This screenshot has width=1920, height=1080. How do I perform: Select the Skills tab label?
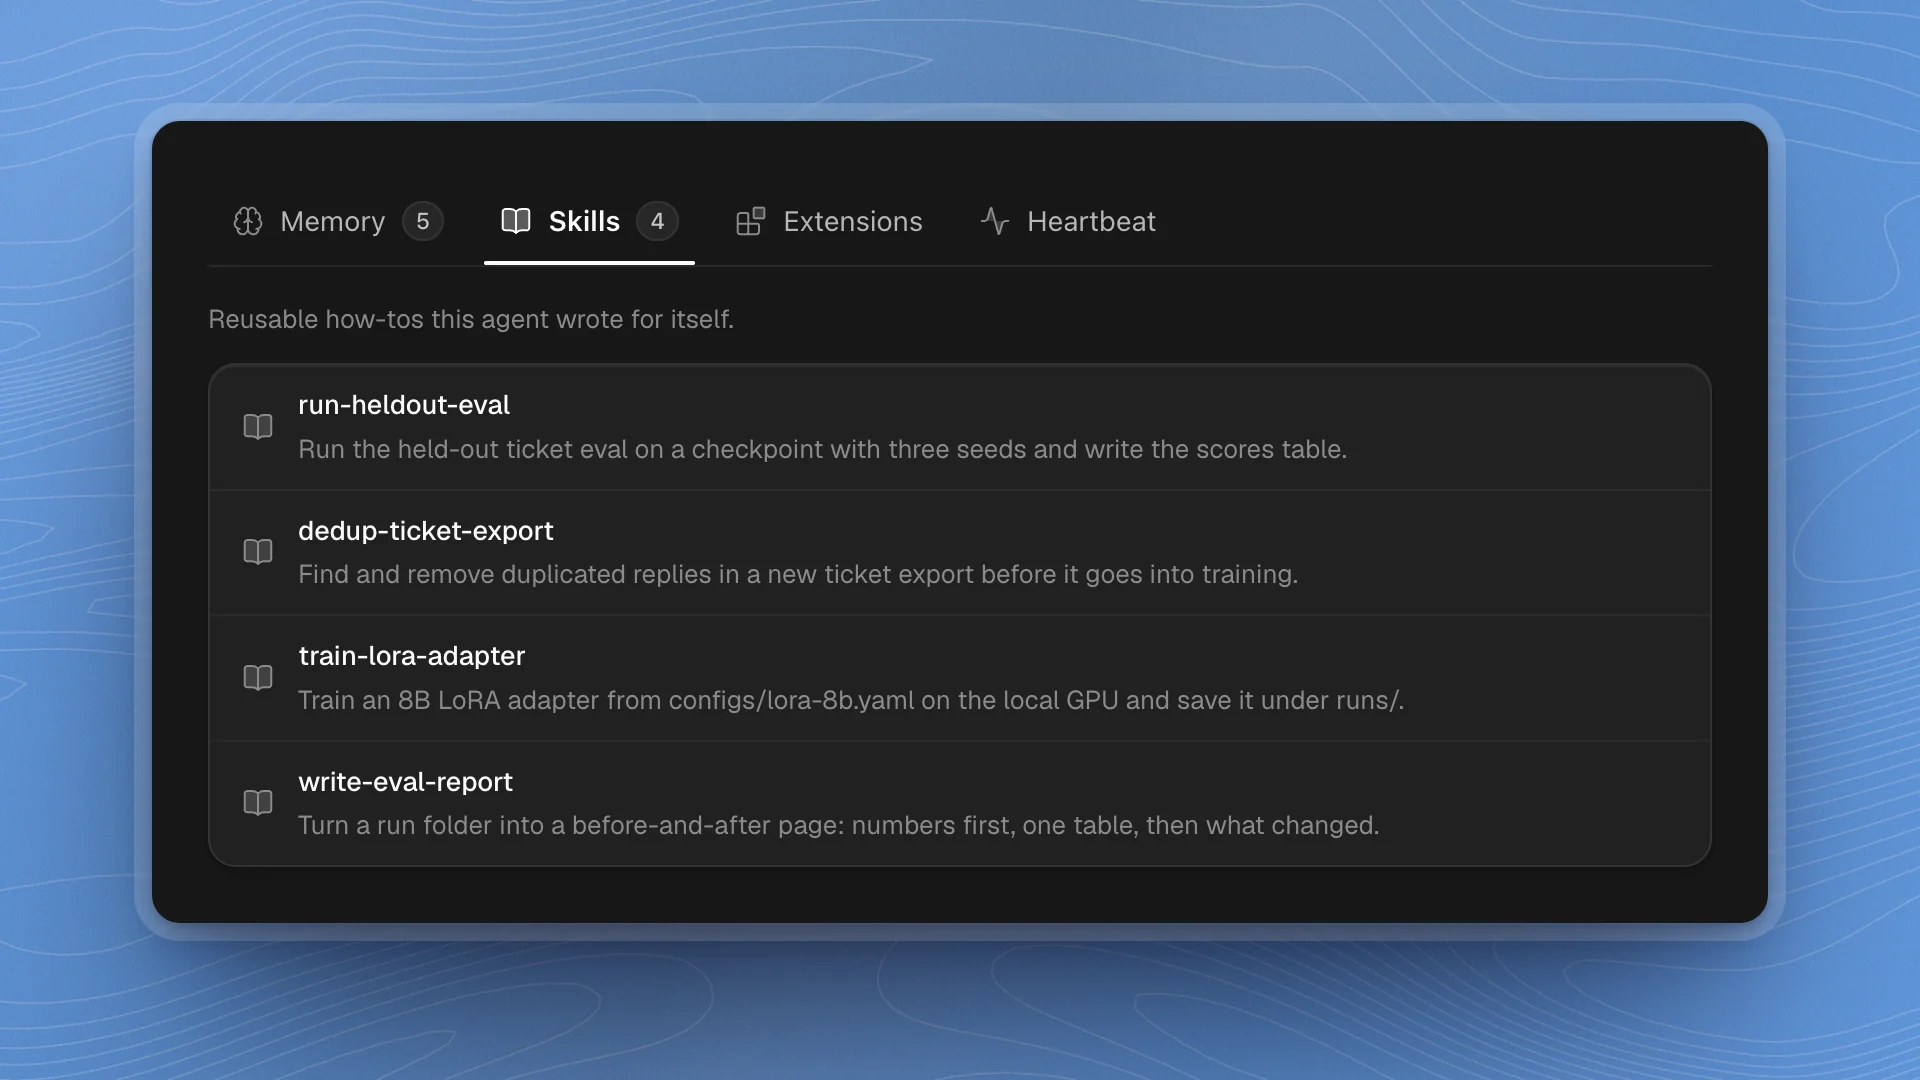(584, 221)
